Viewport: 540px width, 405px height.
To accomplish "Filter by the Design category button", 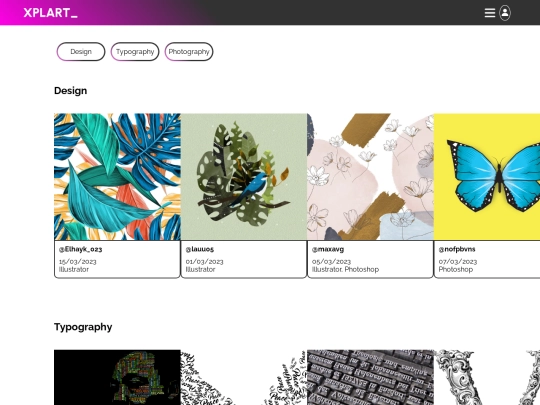I will pyautogui.click(x=81, y=52).
